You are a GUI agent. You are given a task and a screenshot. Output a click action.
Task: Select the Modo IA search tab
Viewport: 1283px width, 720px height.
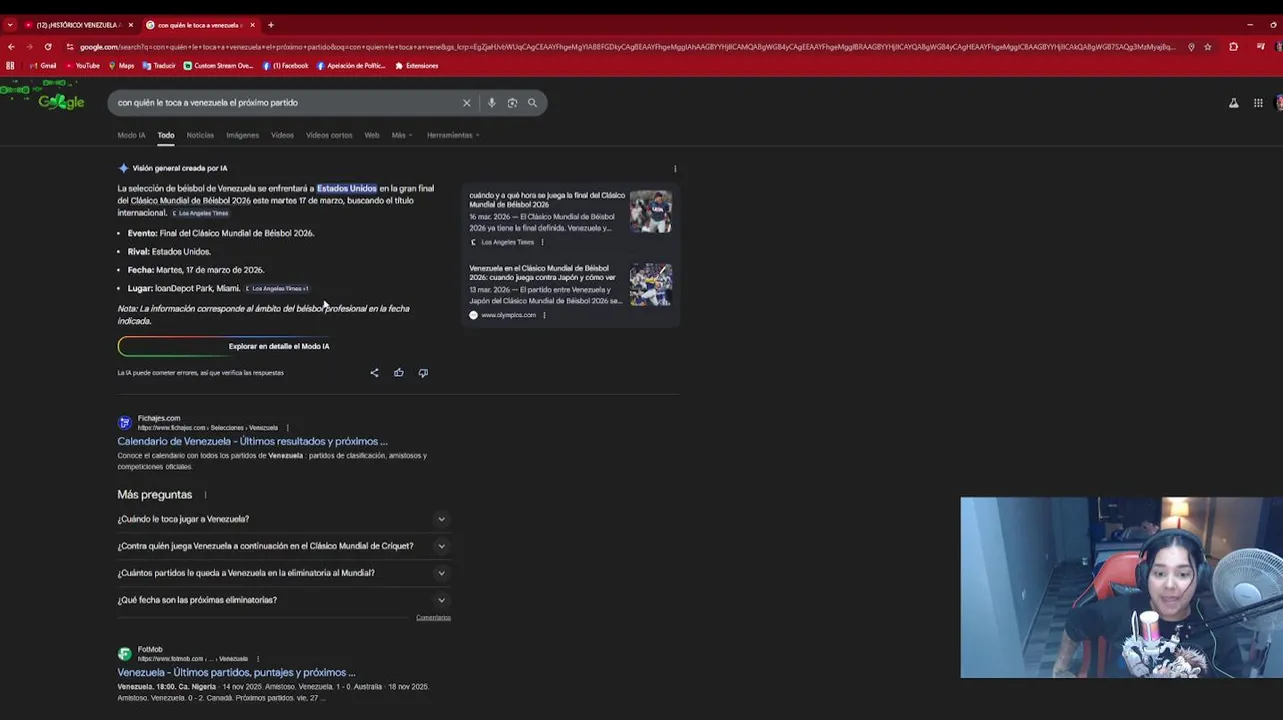coord(131,135)
